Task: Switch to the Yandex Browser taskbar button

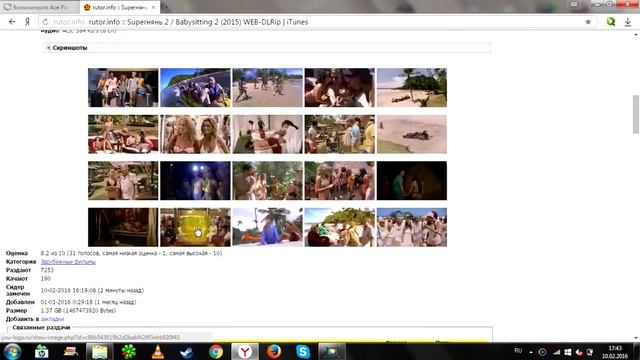Action: point(245,351)
